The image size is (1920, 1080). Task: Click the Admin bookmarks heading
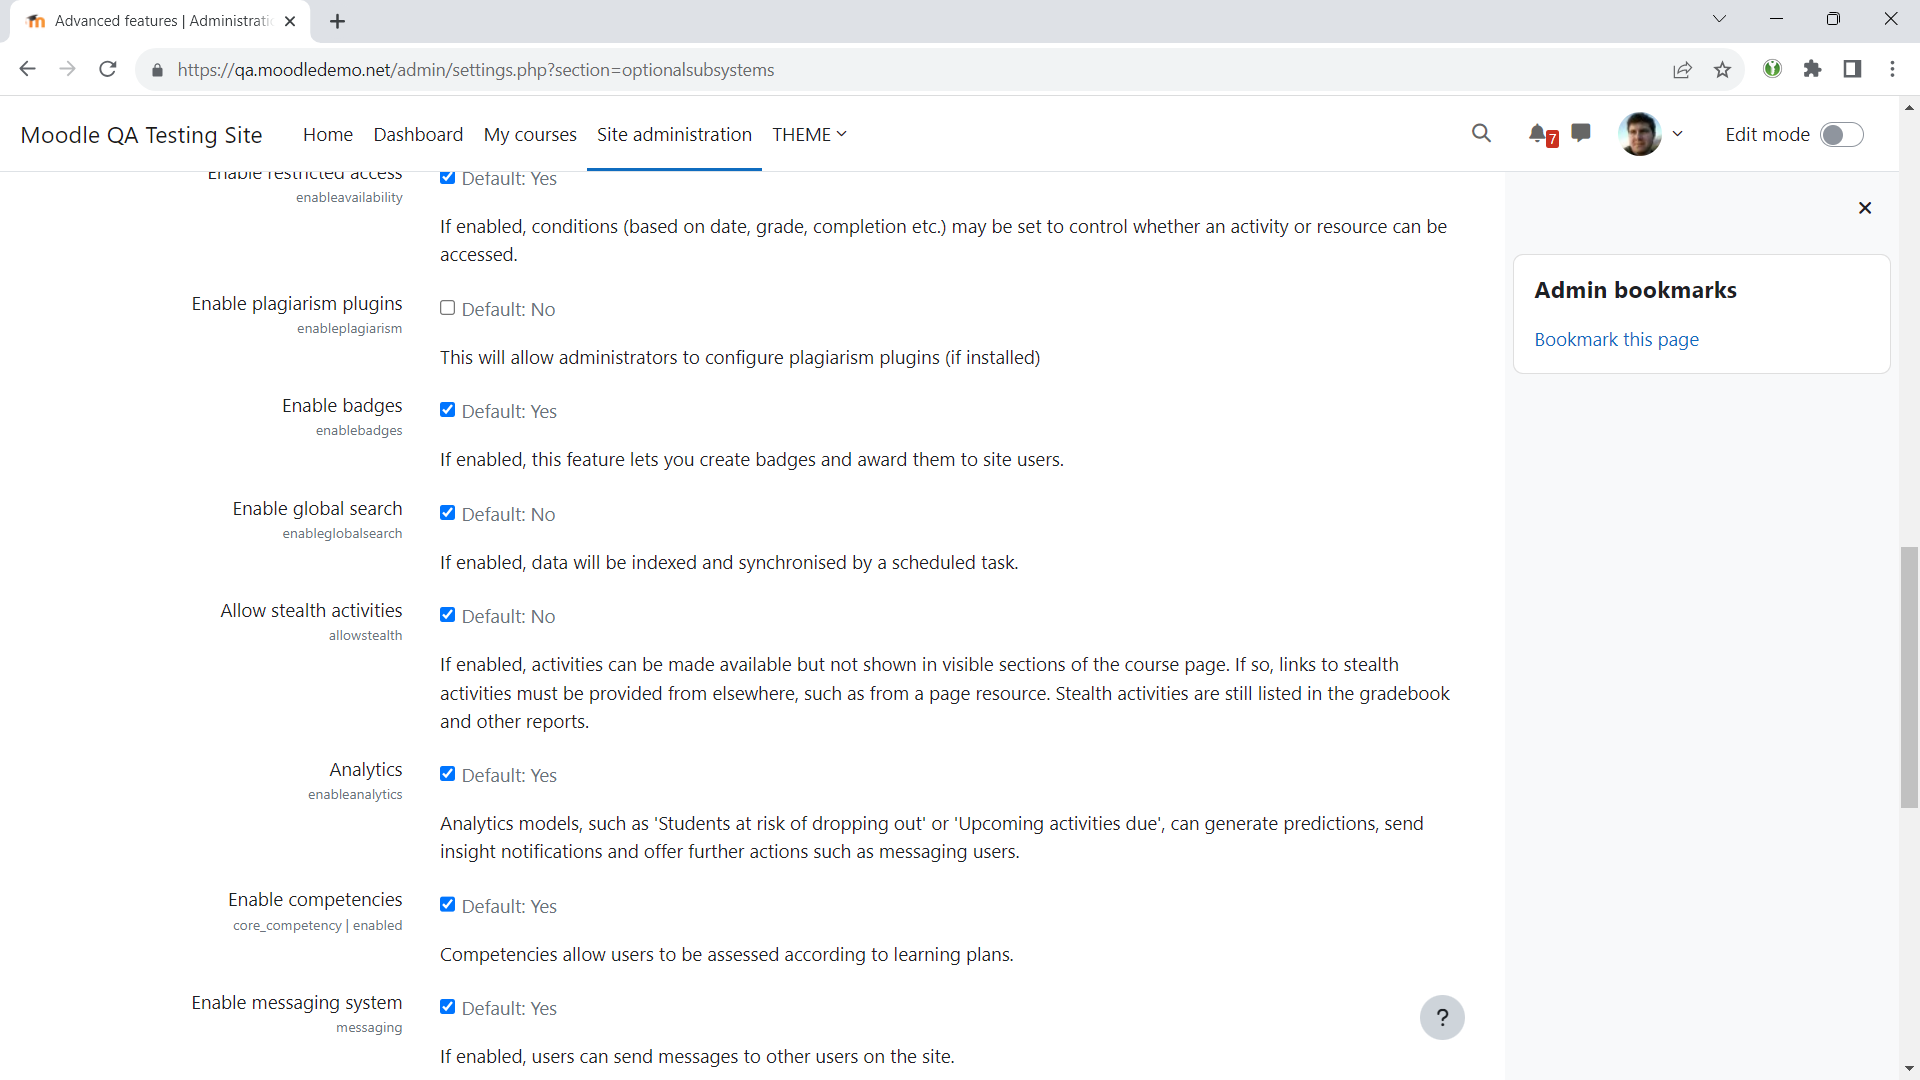1635,290
